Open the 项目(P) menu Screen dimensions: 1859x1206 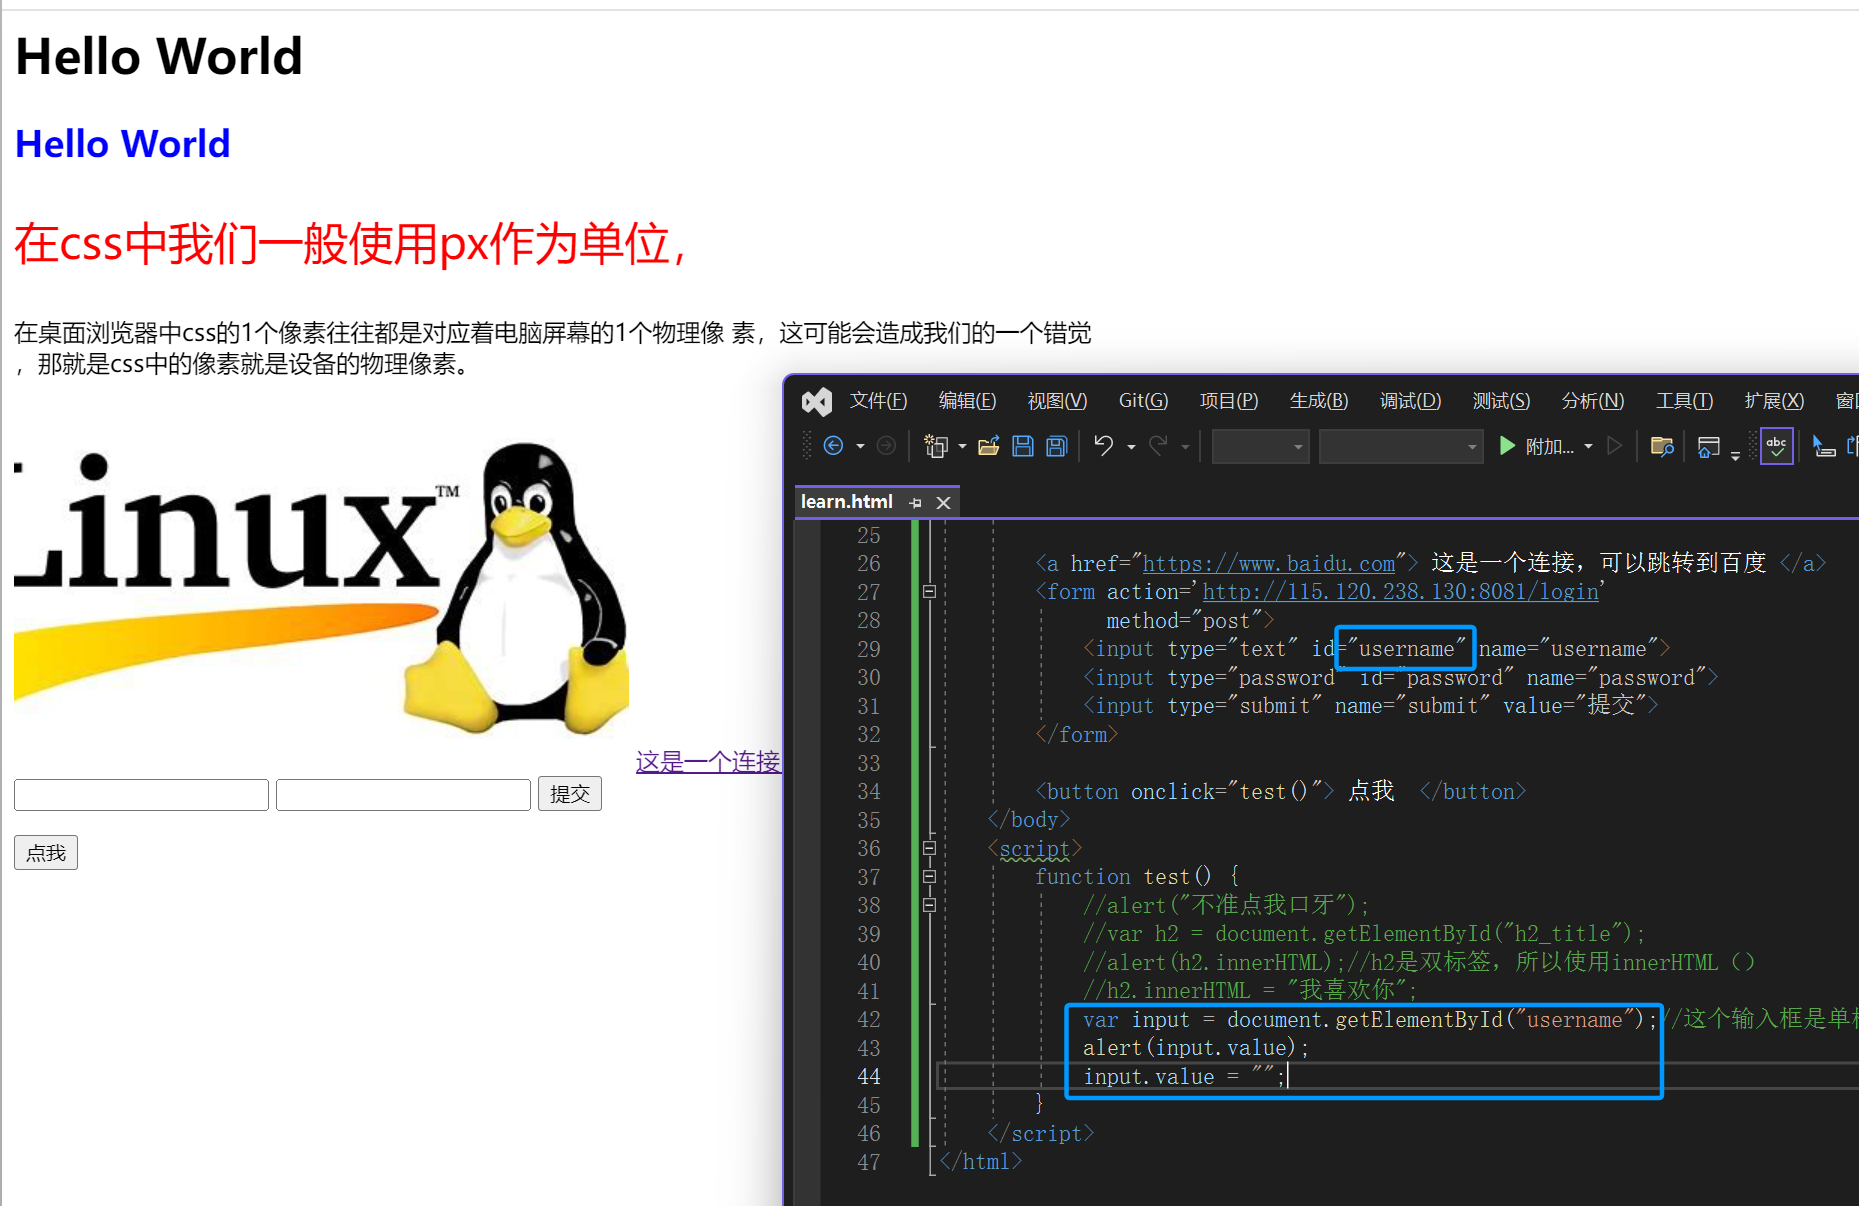point(1229,401)
